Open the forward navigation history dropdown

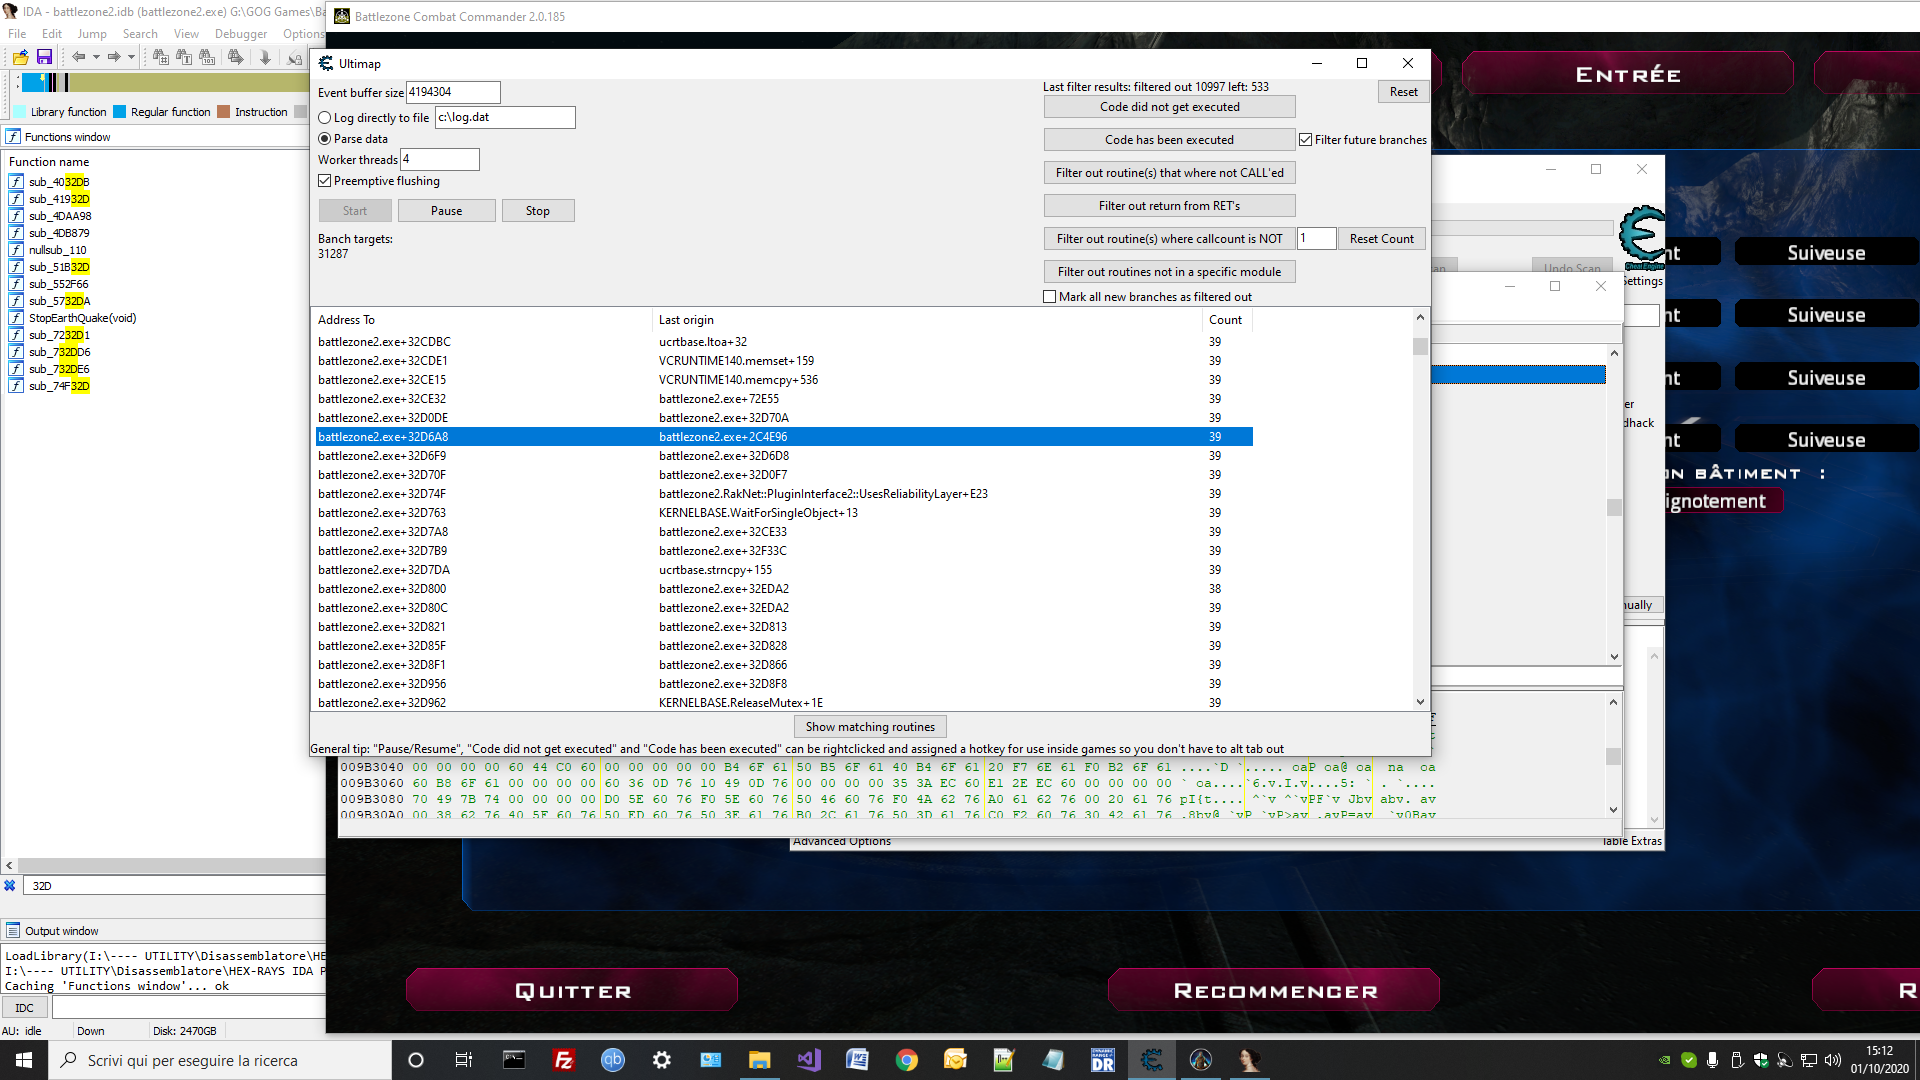pyautogui.click(x=131, y=57)
